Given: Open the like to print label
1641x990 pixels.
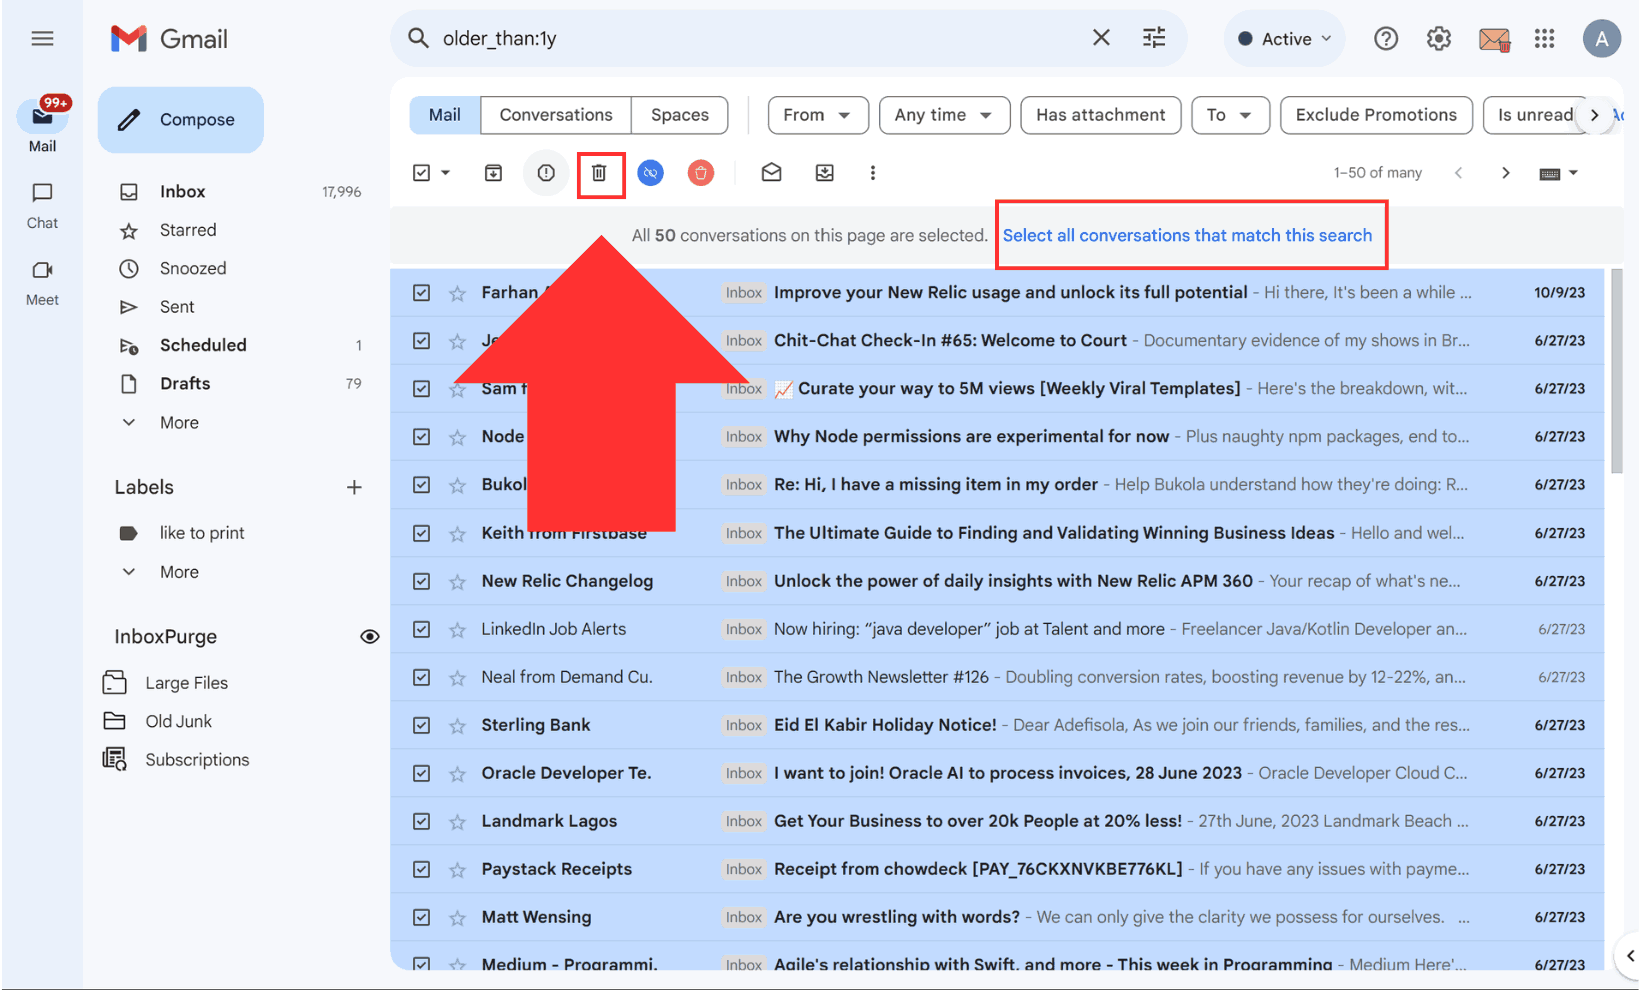Looking at the screenshot, I should click(202, 533).
